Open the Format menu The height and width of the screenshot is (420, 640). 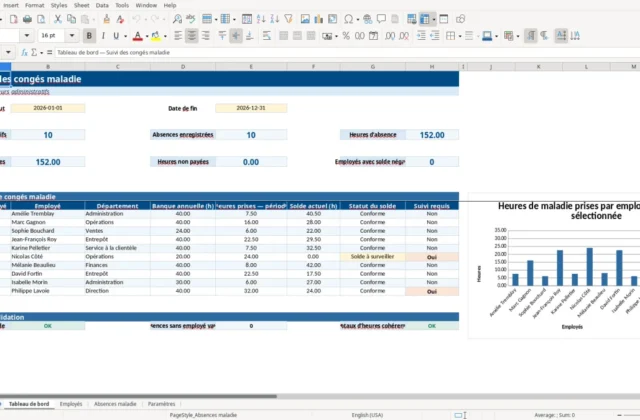coord(34,5)
